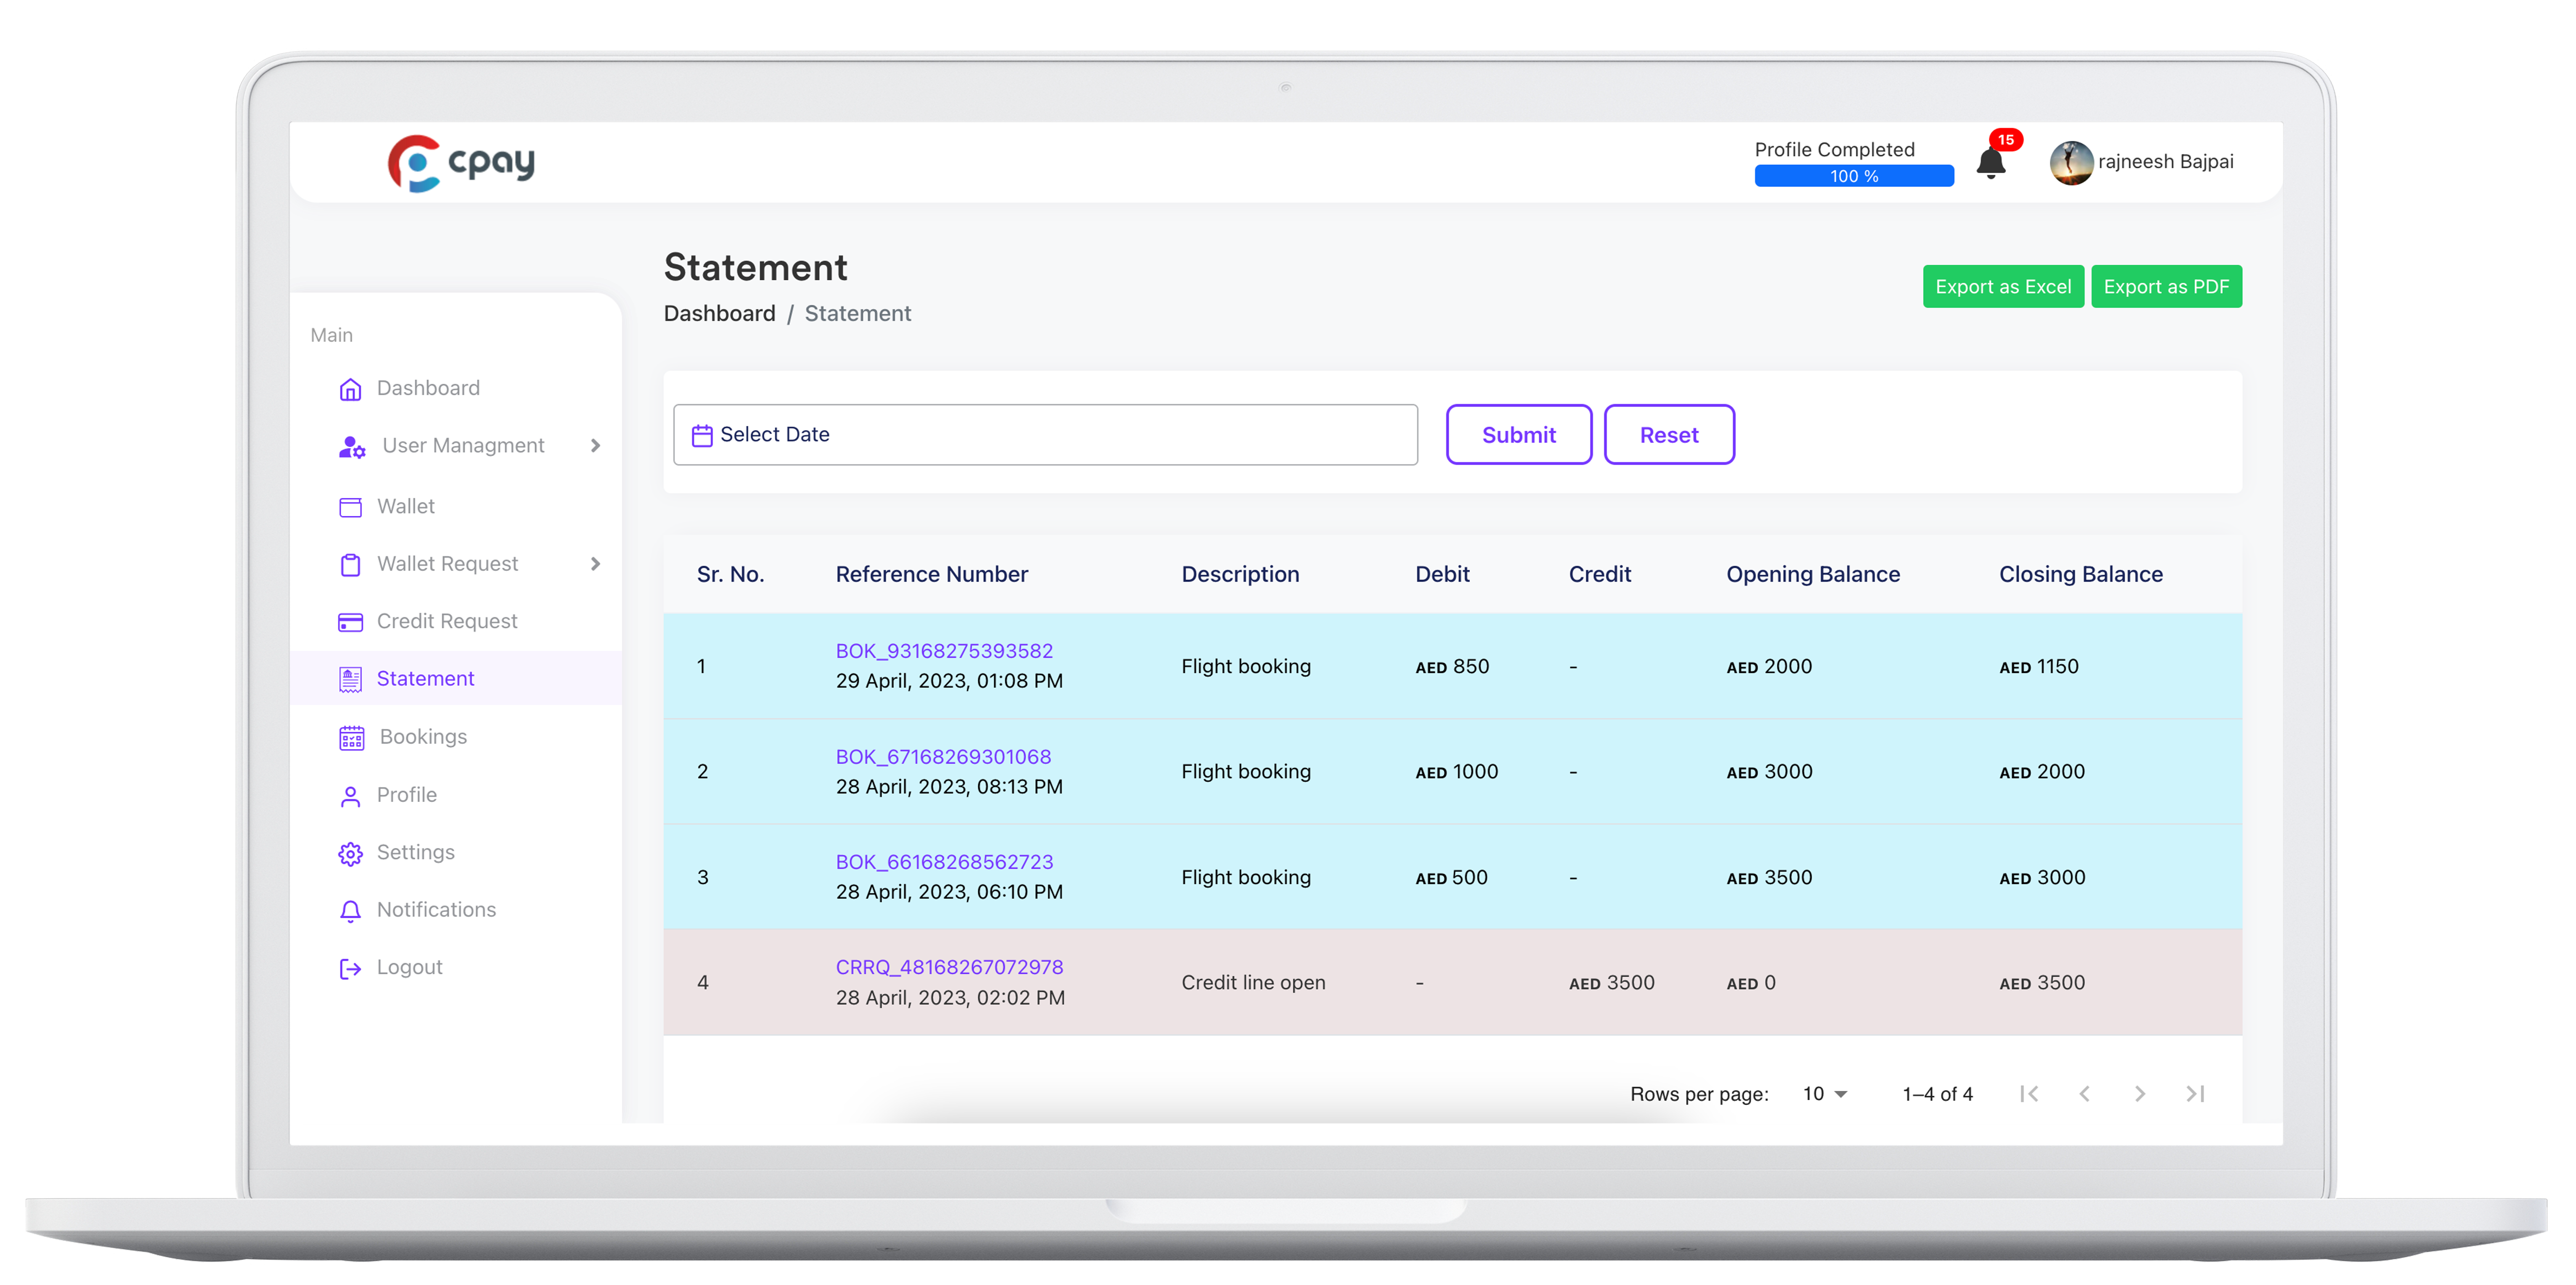Open the notifications bell icon
Image resolution: width=2576 pixels, height=1285 pixels.
coord(1990,164)
